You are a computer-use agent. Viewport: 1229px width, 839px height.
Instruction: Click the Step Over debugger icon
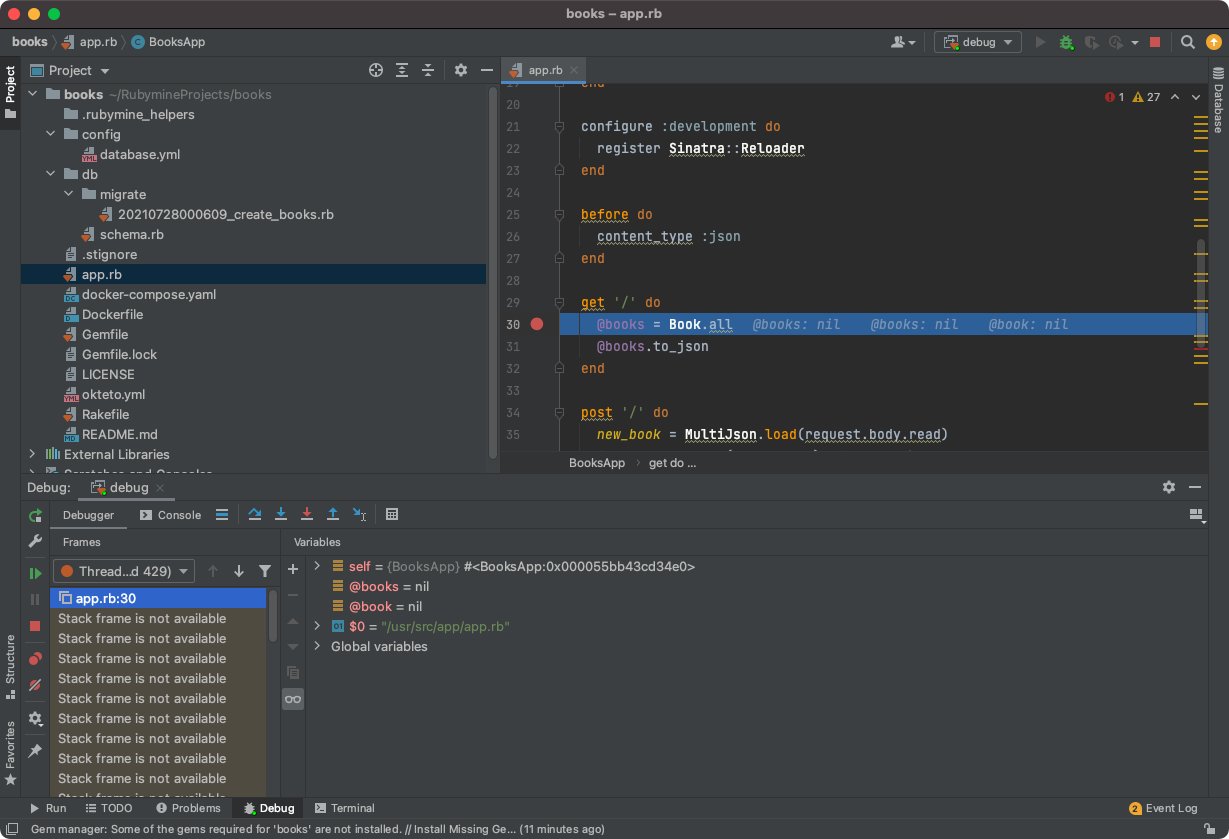click(255, 514)
